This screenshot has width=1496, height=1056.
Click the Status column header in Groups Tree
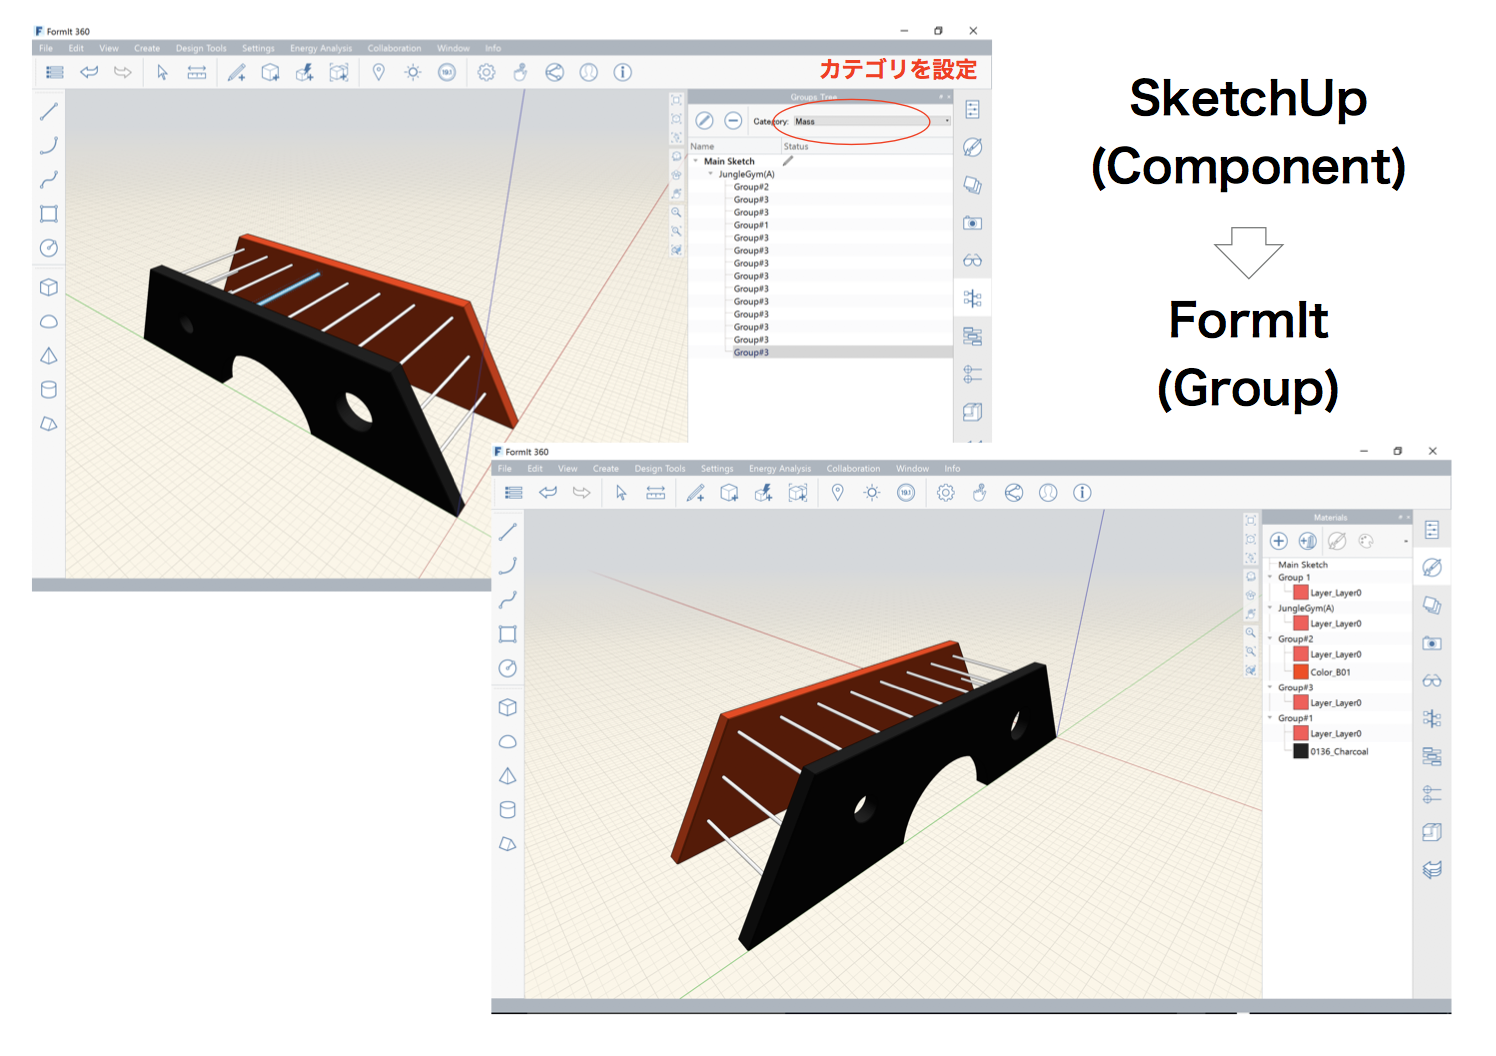[796, 146]
